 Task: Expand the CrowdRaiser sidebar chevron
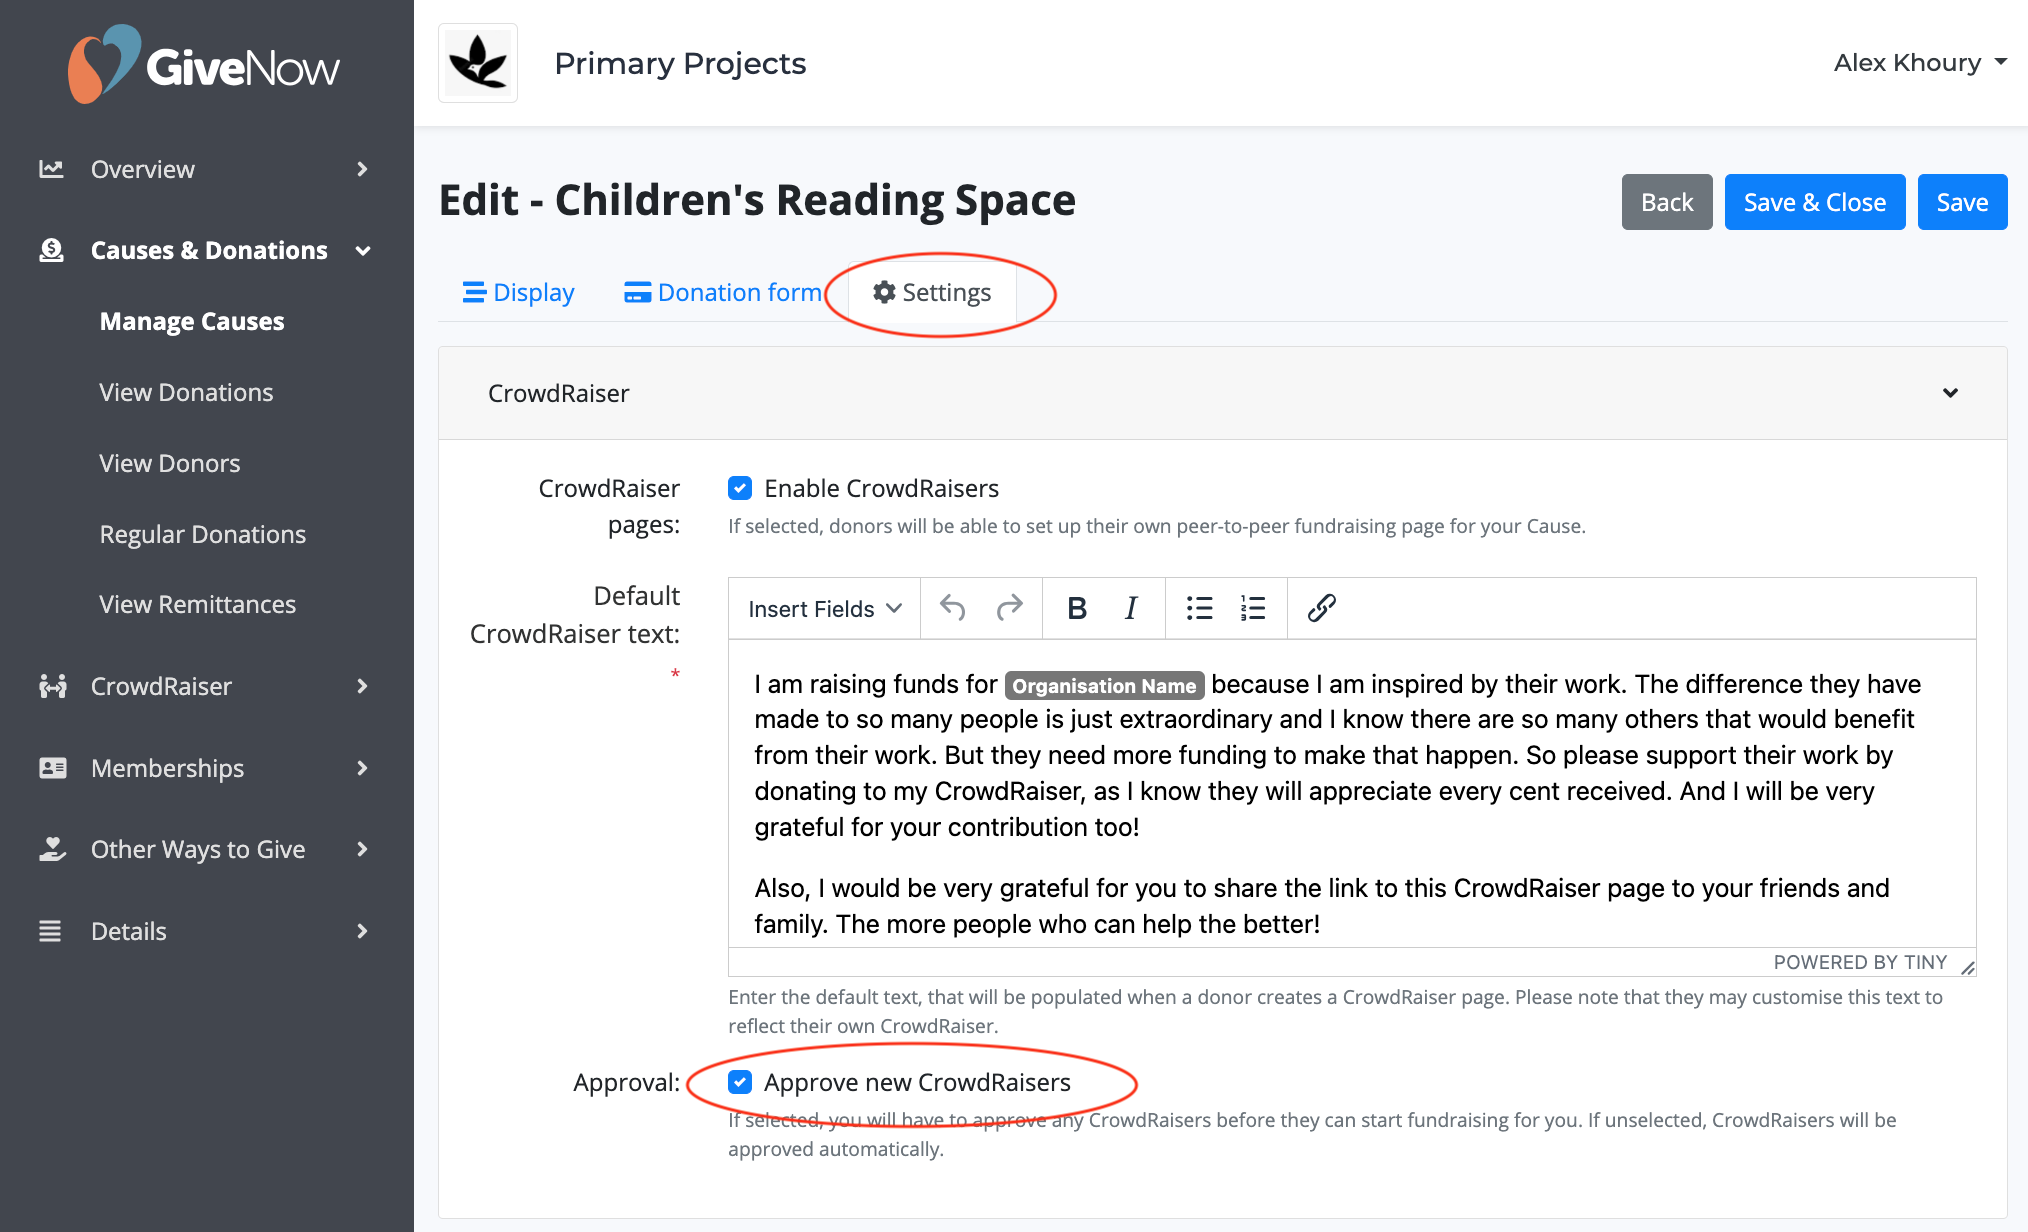pos(363,686)
